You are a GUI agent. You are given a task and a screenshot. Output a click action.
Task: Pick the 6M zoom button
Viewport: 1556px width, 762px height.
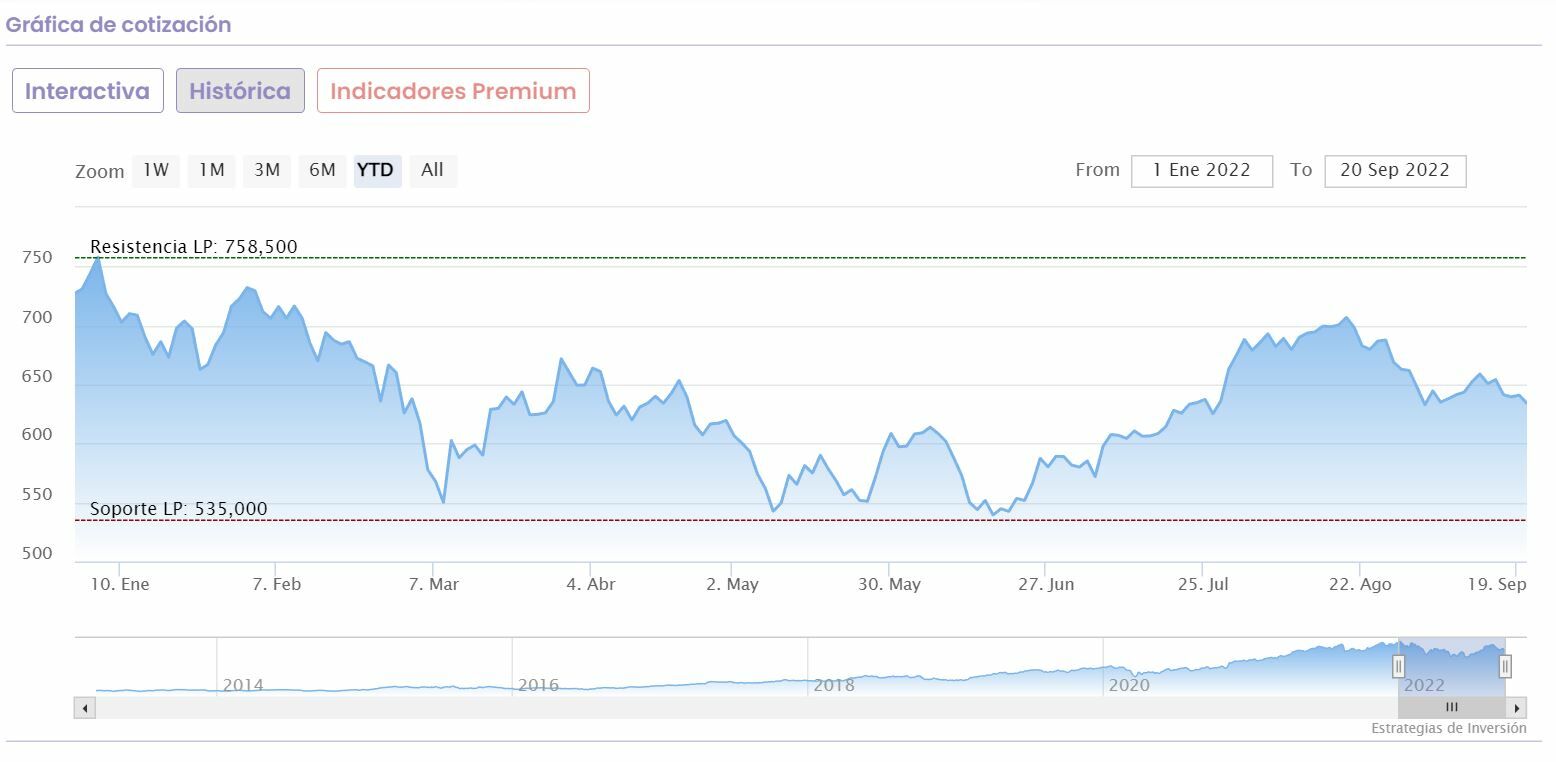(322, 170)
